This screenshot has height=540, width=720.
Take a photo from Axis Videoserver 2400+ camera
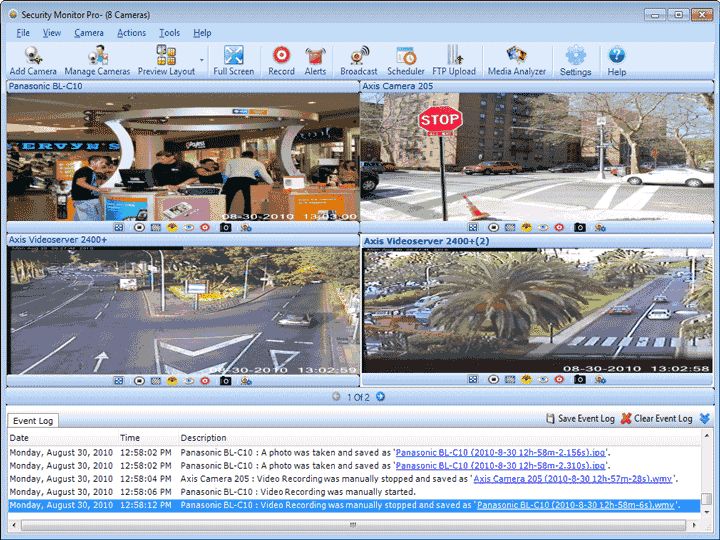(x=225, y=381)
